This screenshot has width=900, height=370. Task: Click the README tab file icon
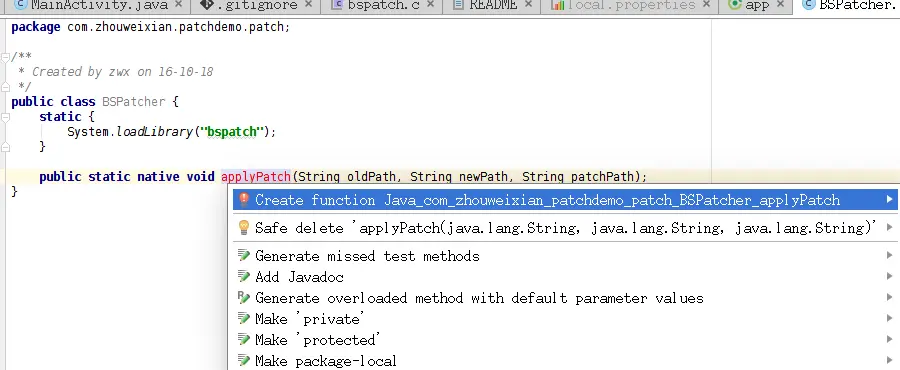[x=458, y=5]
